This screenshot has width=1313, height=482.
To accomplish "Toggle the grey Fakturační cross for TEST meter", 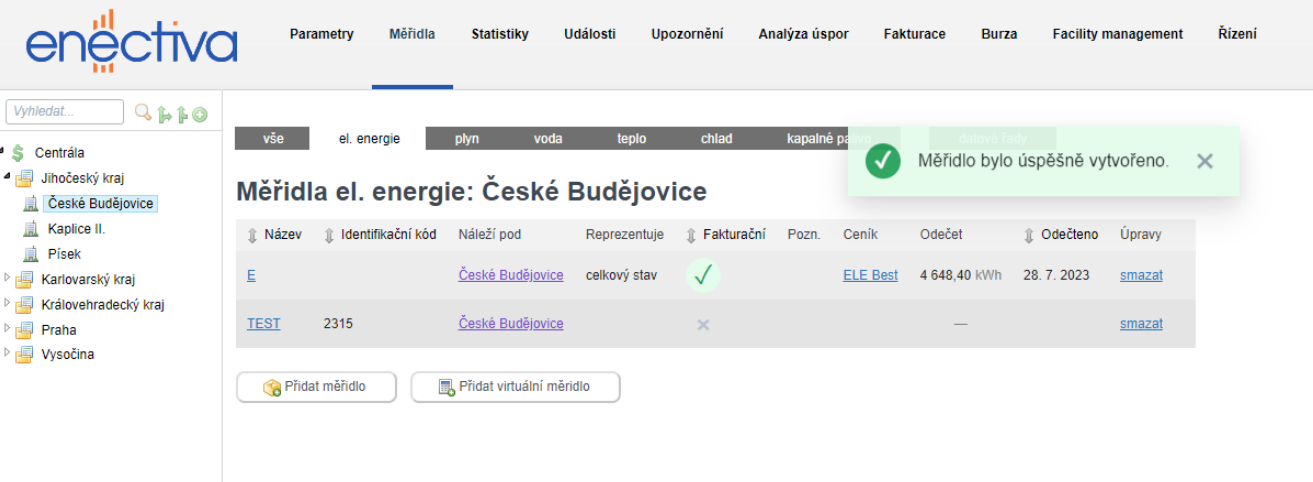I will [703, 324].
